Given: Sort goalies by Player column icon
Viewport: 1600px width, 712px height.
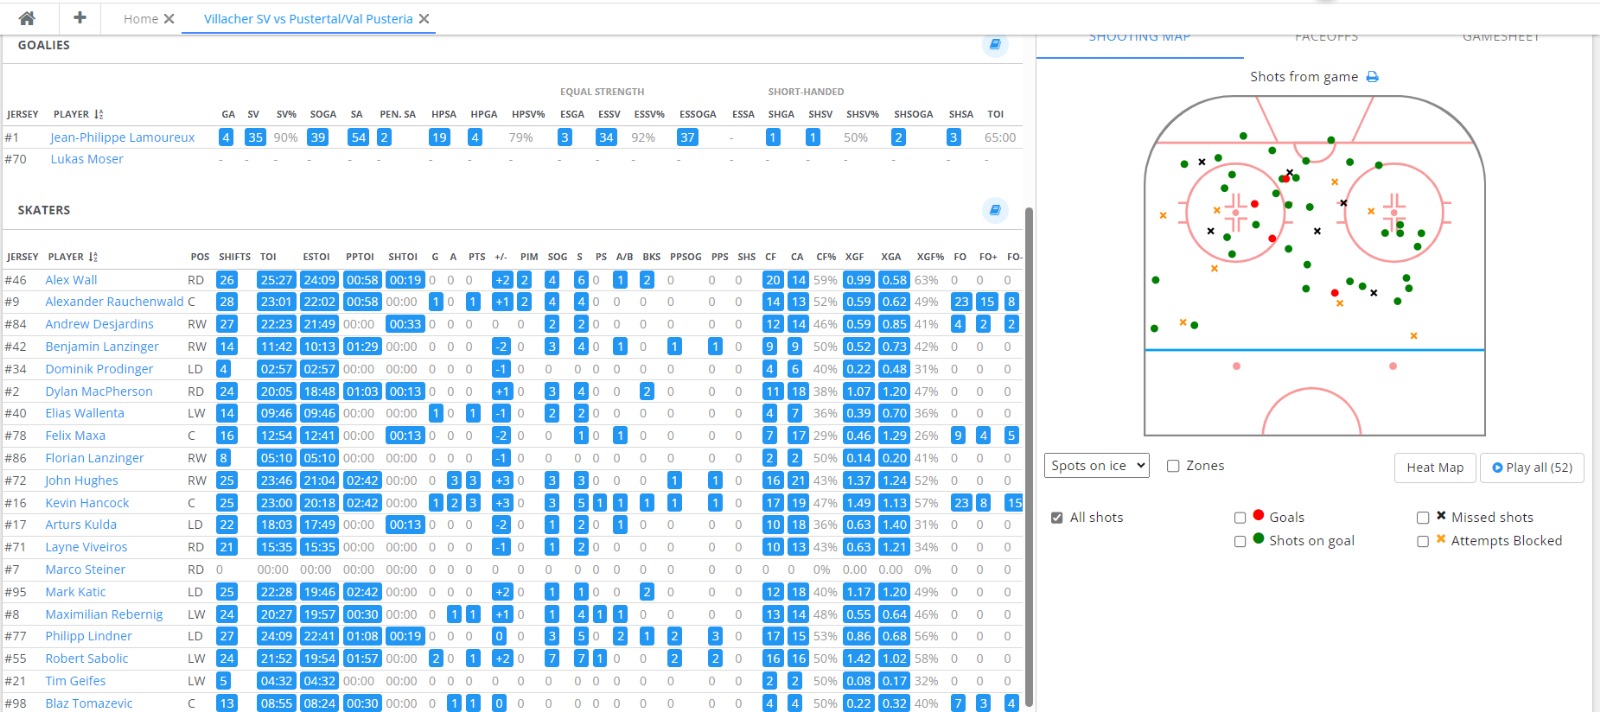Looking at the screenshot, I should [99, 115].
